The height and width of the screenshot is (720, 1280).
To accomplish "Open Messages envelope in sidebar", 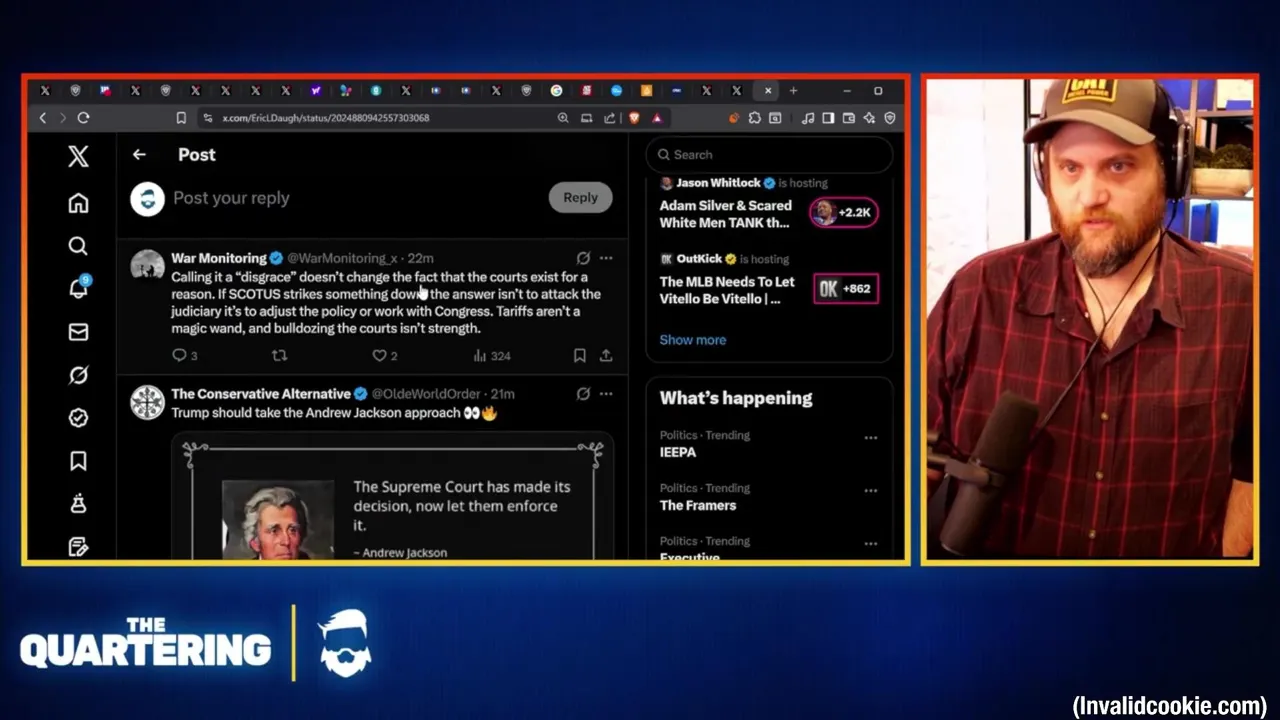I will coord(78,332).
